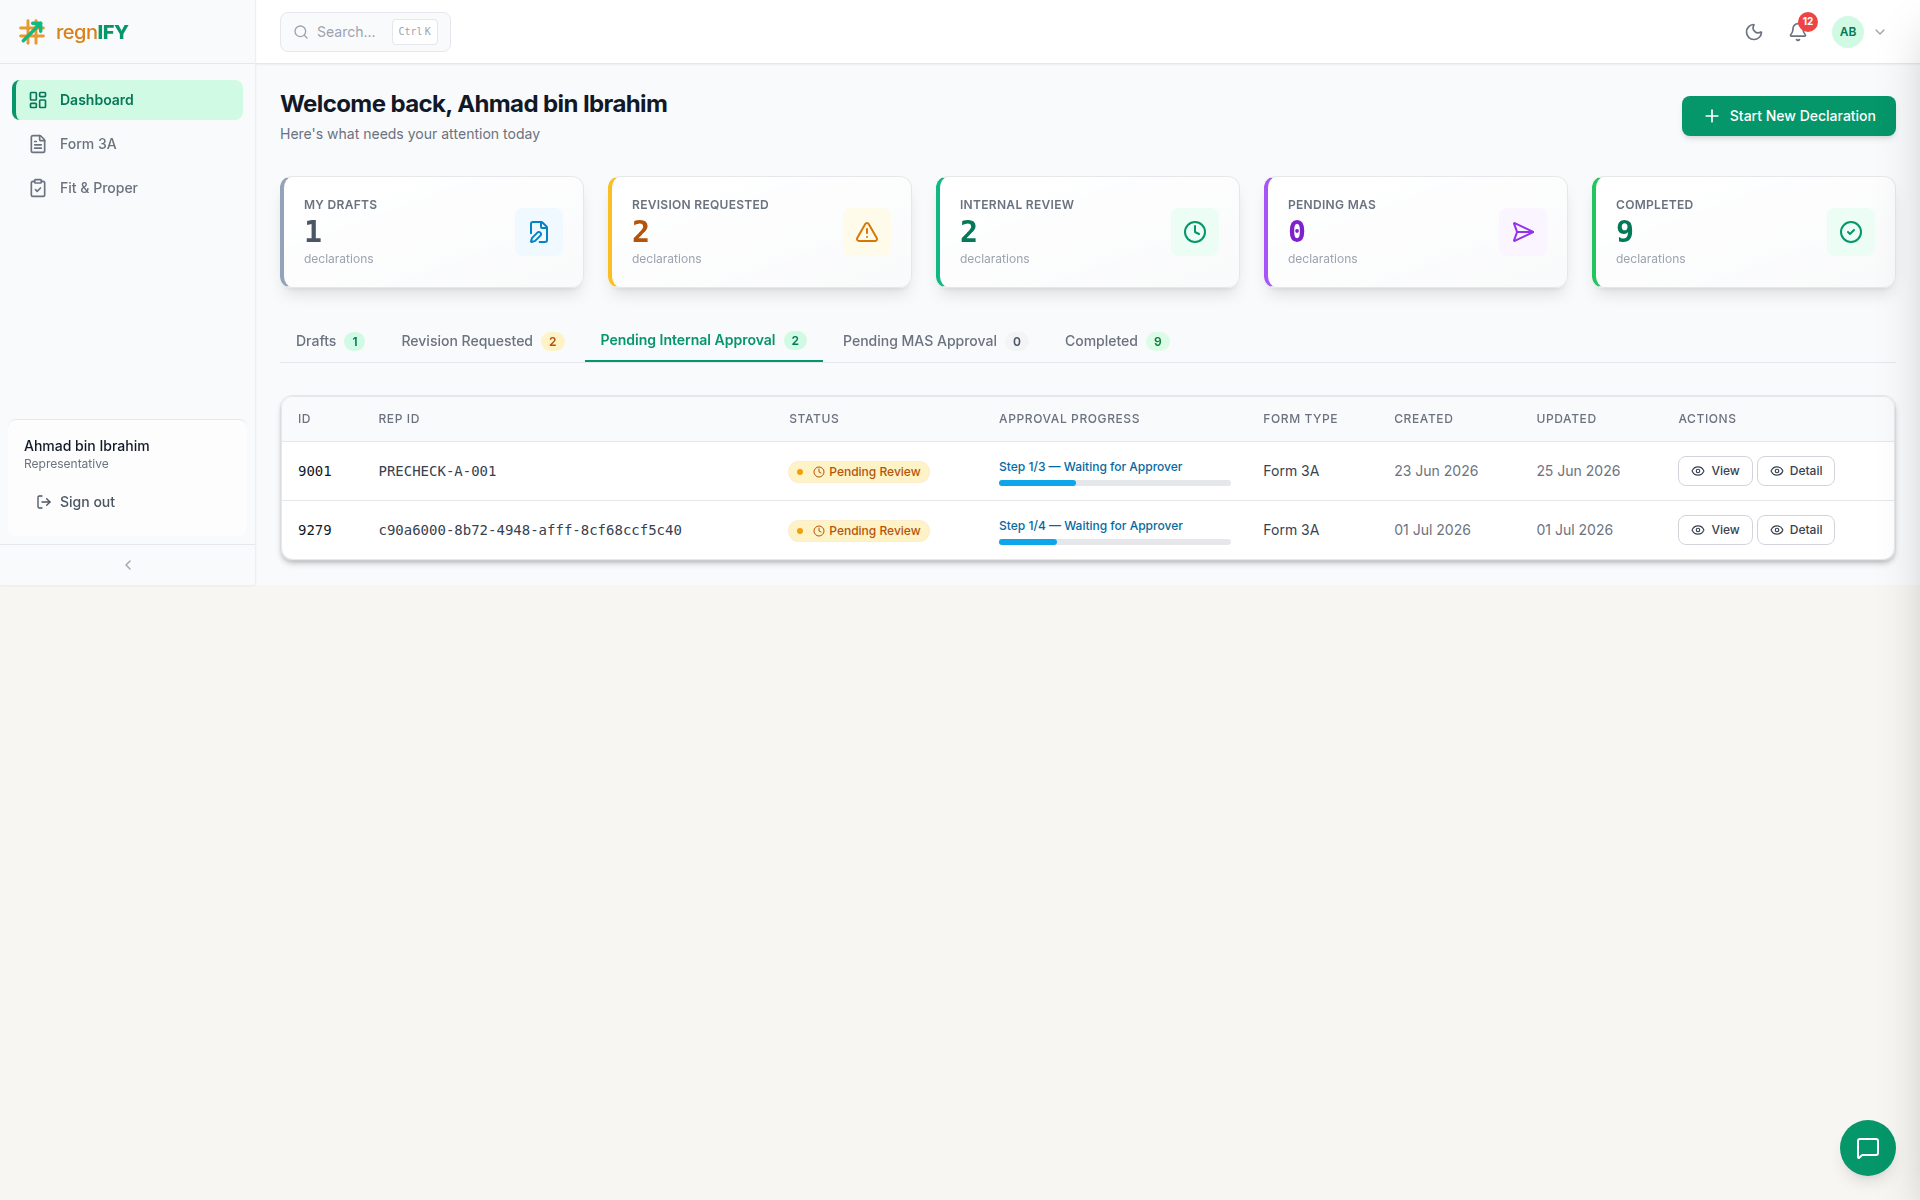The height and width of the screenshot is (1200, 1920).
Task: Switch to the Pending MAS Approval tab
Action: [934, 341]
